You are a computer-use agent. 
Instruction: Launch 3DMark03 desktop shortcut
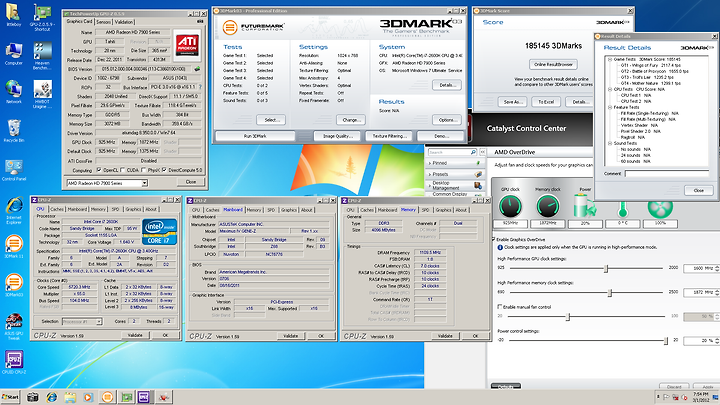click(x=14, y=285)
